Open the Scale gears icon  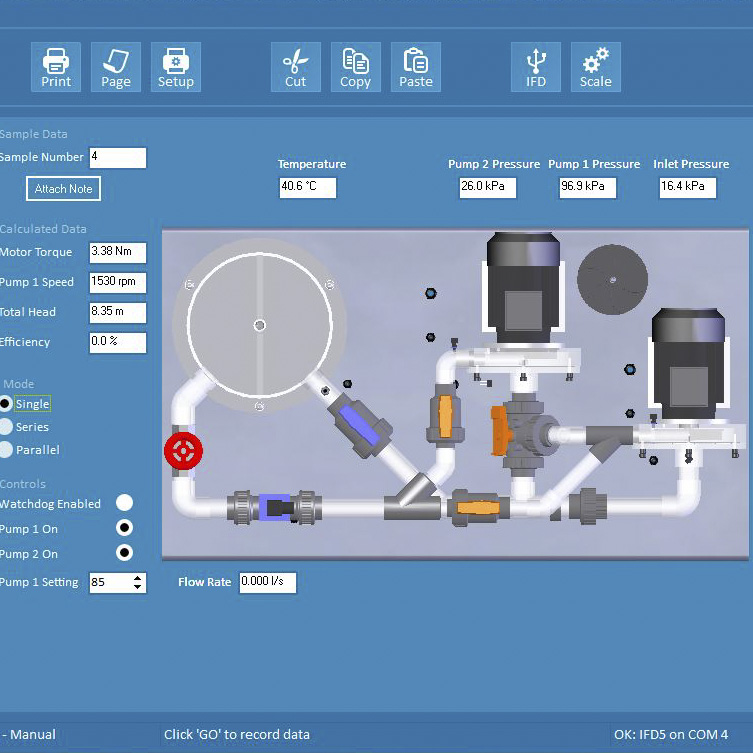click(596, 67)
